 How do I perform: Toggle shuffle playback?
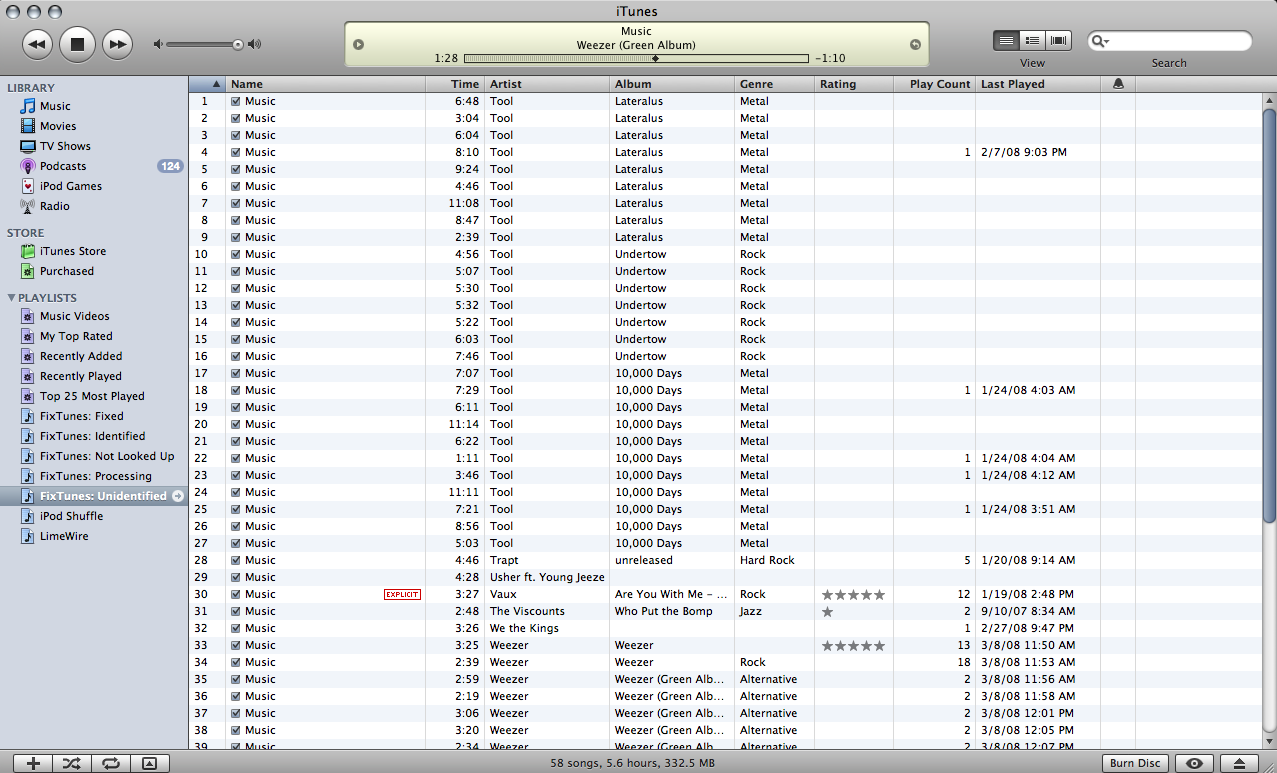[x=71, y=763]
